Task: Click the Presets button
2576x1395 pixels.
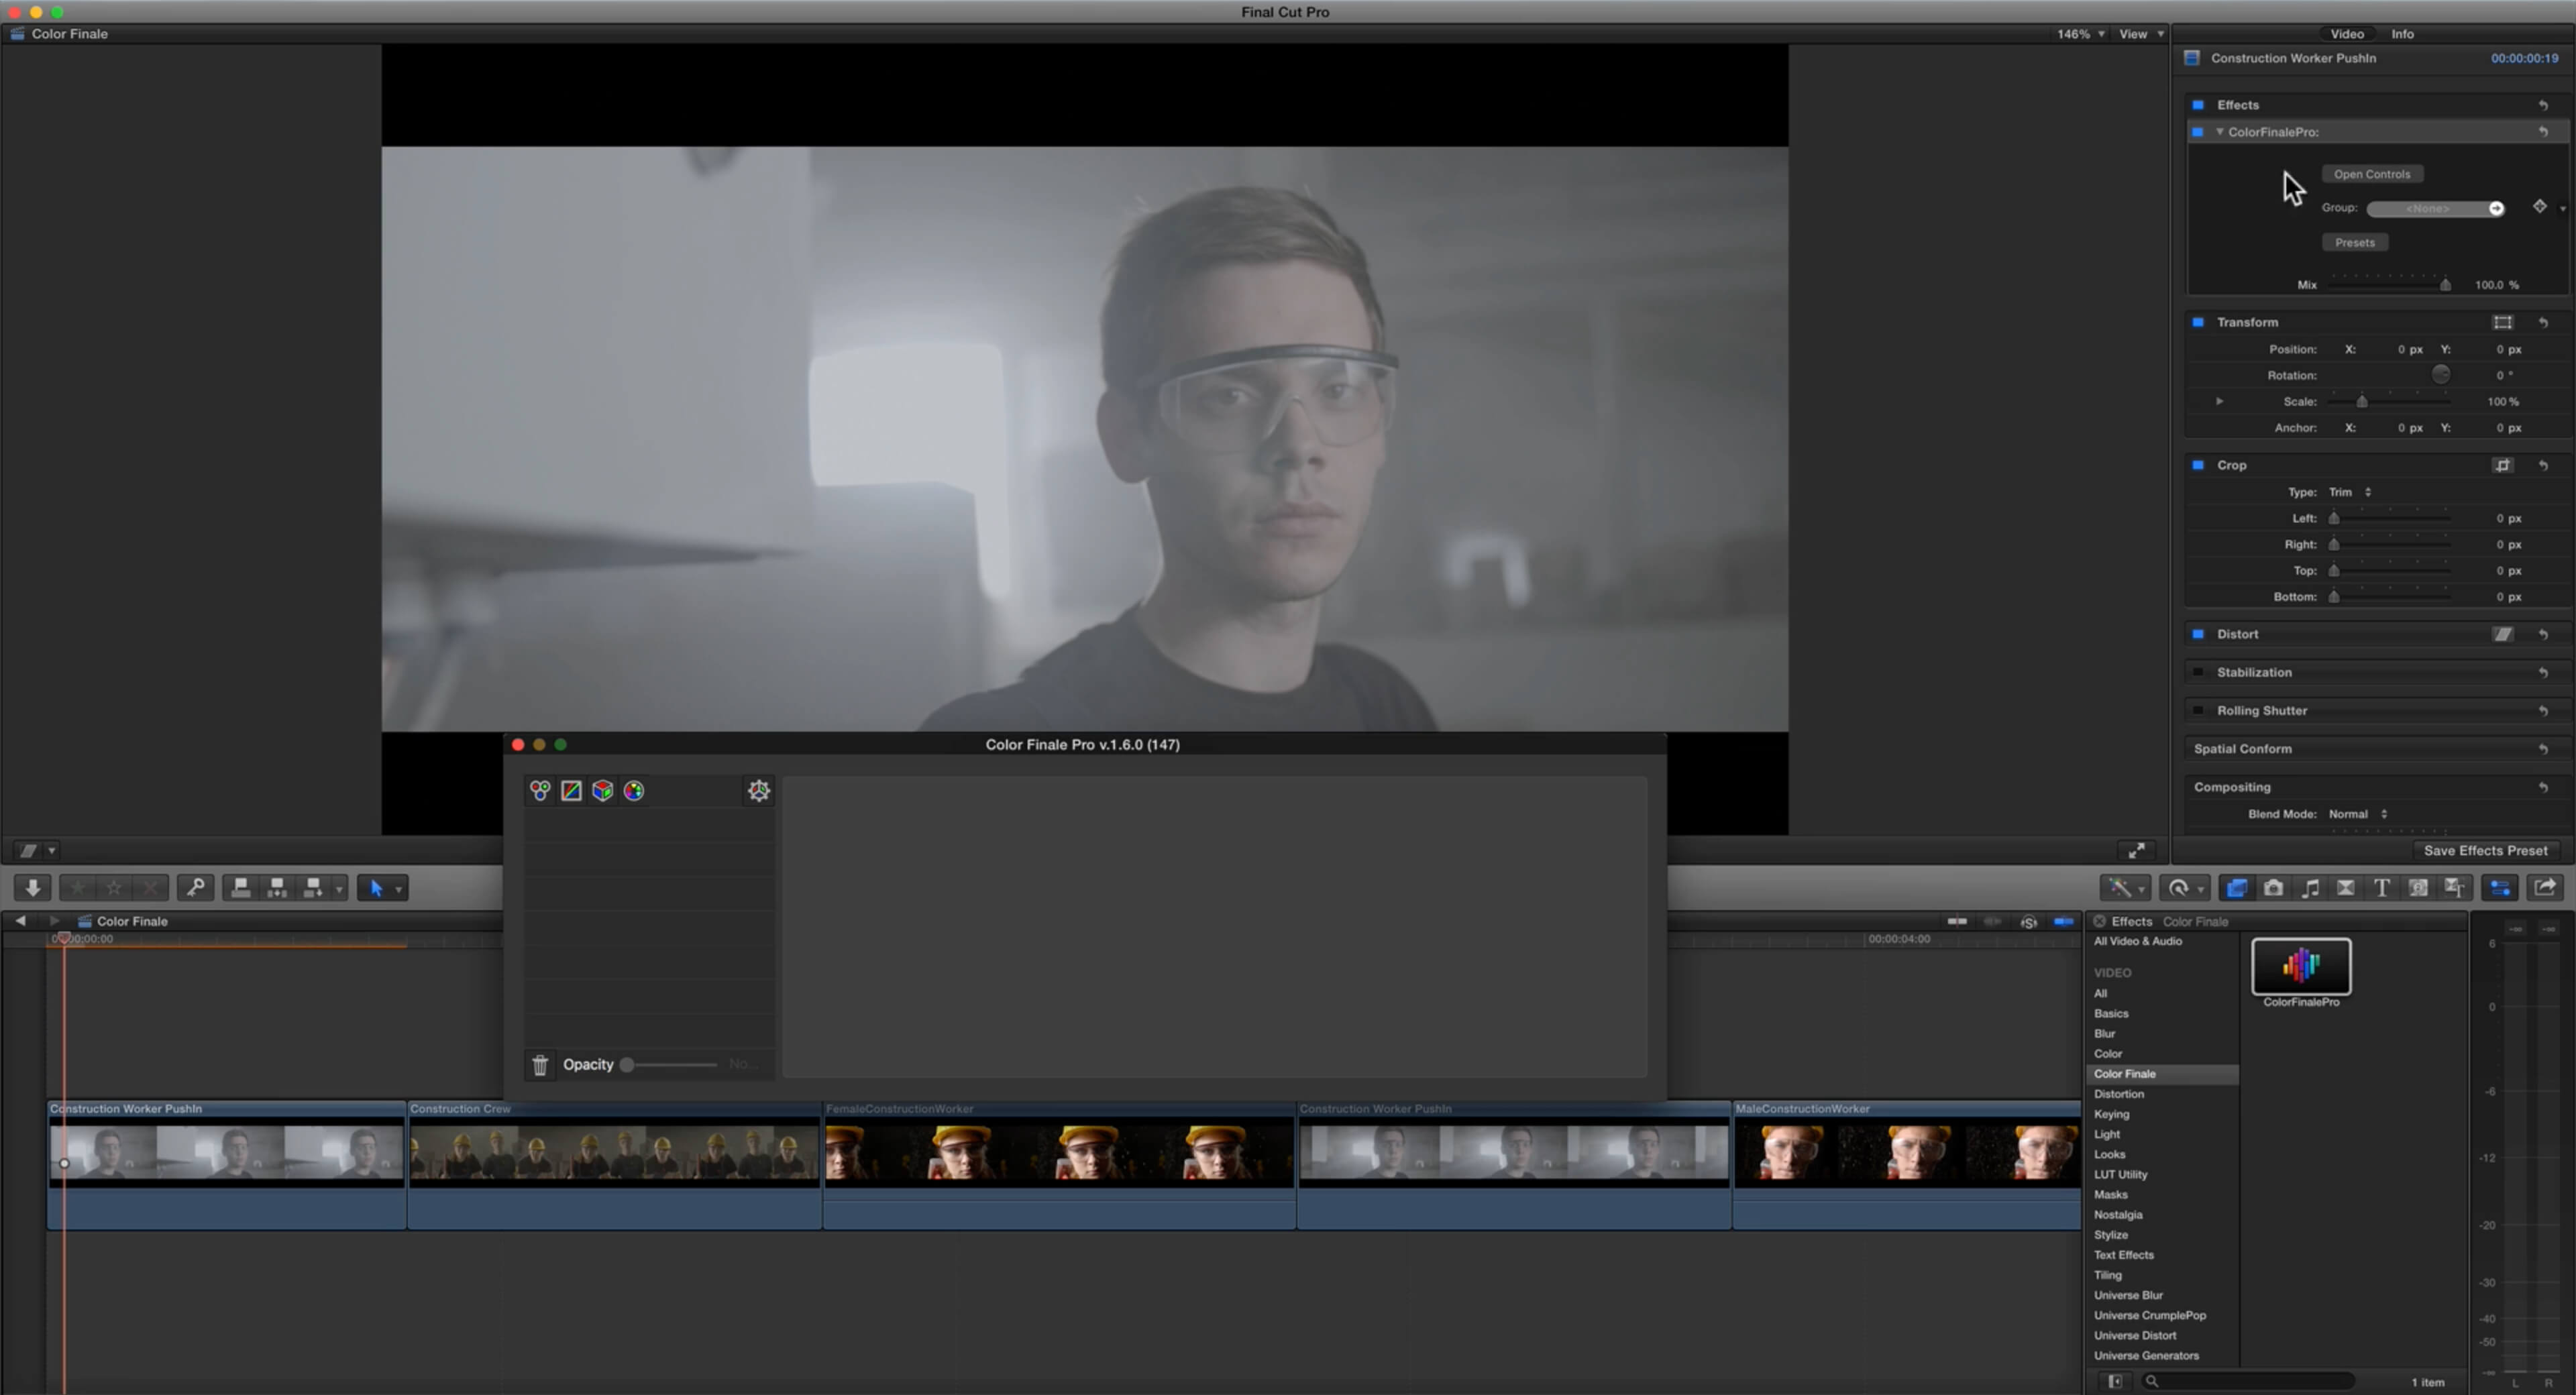Action: 2355,243
